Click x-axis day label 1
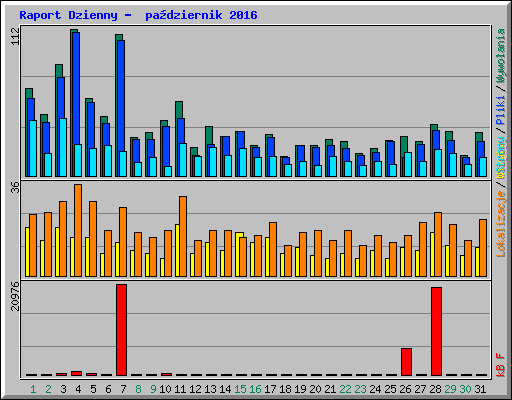The image size is (512, 400). pyautogui.click(x=33, y=389)
